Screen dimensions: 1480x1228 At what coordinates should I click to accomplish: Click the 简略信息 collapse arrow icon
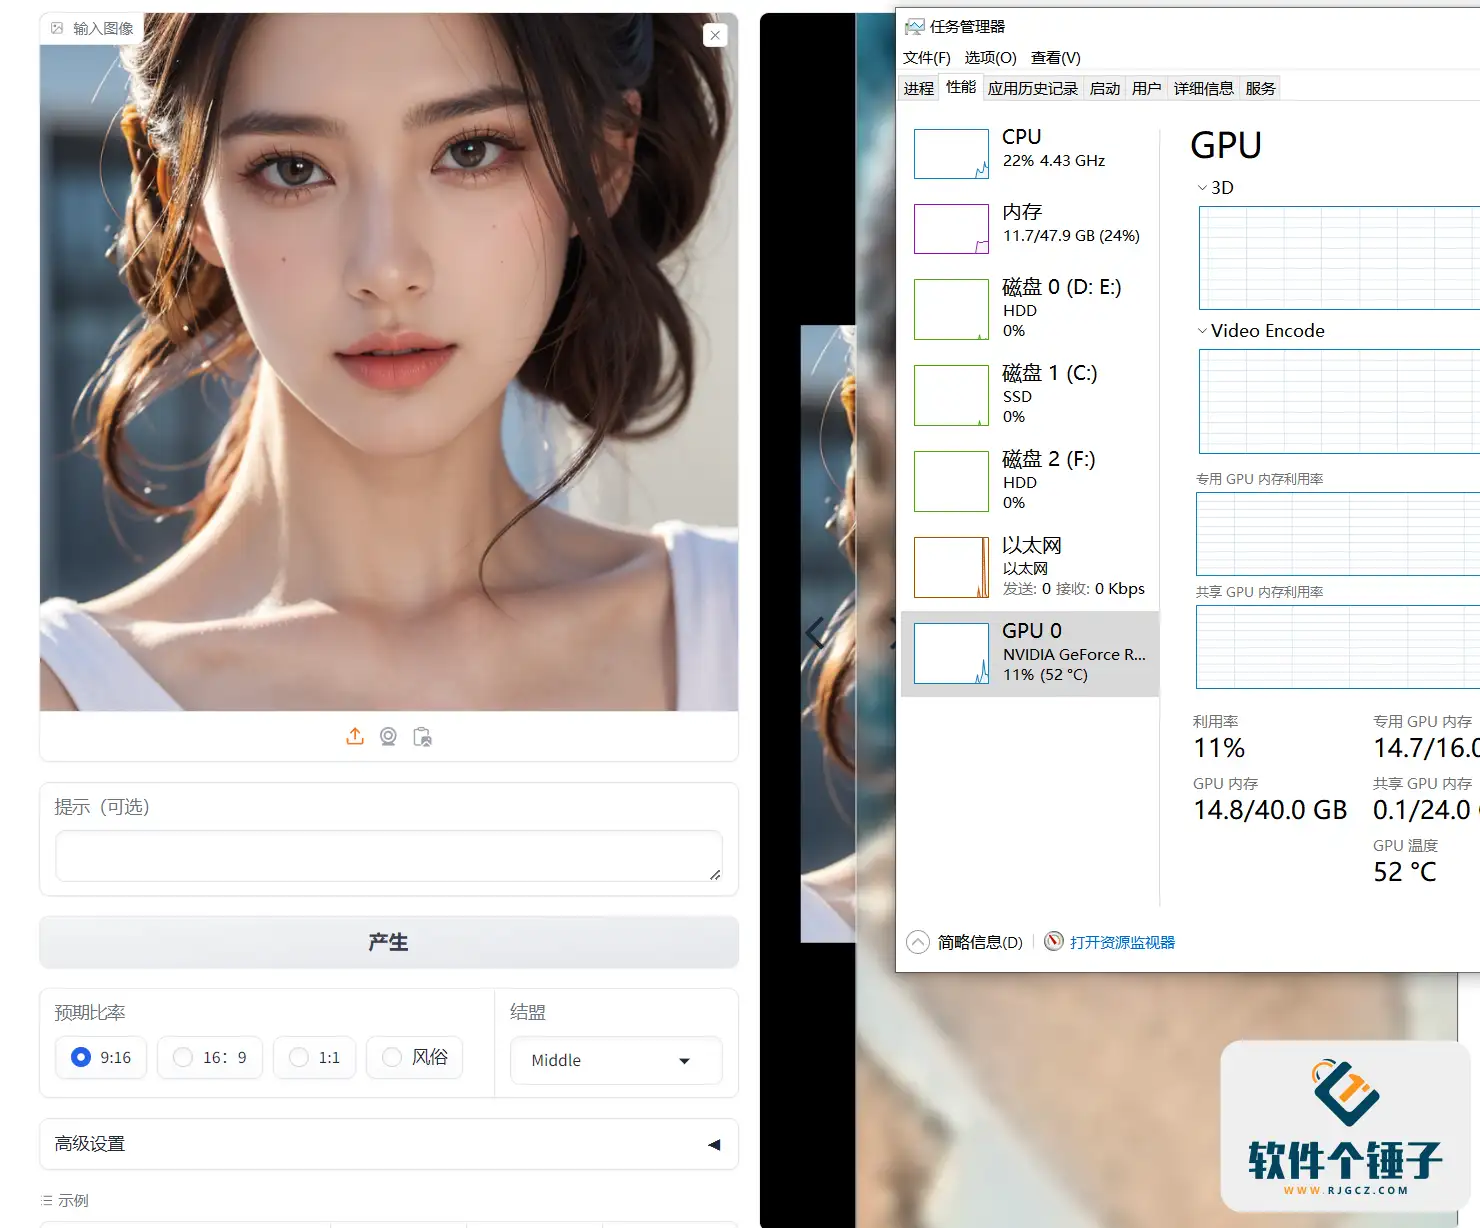tap(918, 942)
